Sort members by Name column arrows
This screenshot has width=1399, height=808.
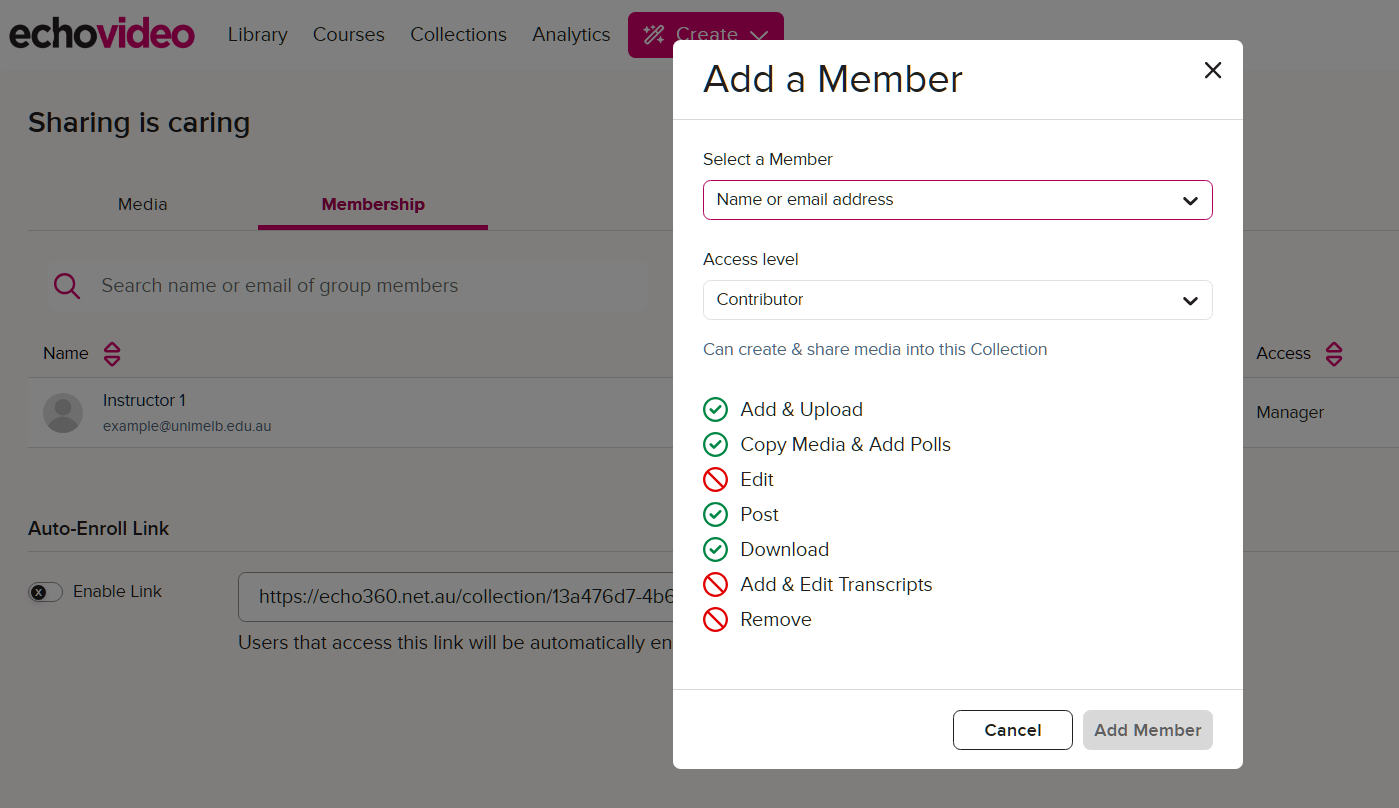pyautogui.click(x=112, y=354)
